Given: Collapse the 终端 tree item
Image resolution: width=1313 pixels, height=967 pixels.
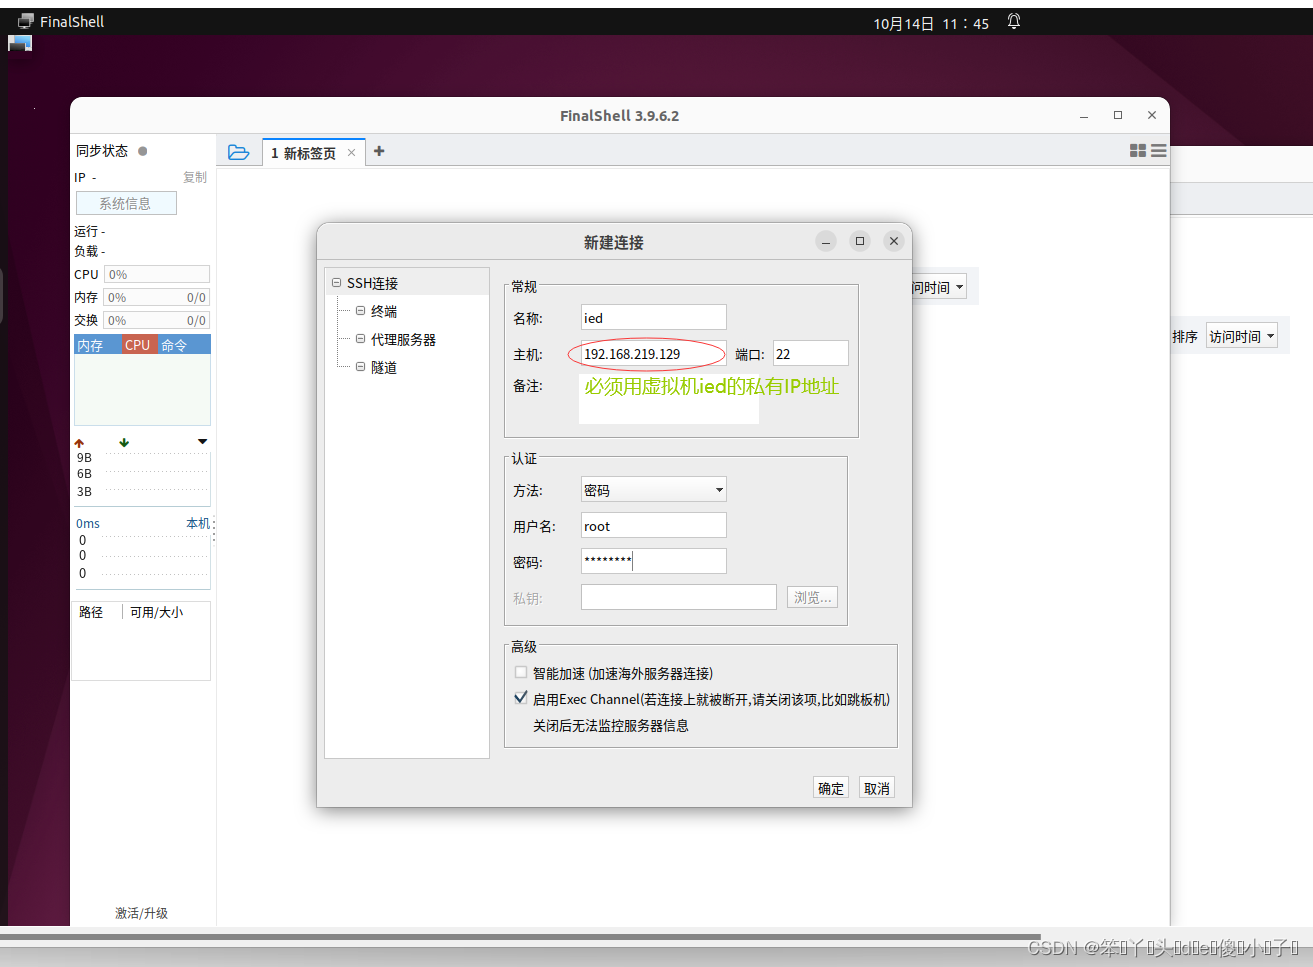Looking at the screenshot, I should click(361, 310).
